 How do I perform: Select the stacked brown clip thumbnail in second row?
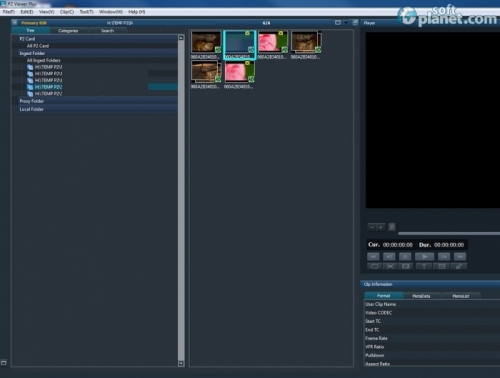pos(206,72)
